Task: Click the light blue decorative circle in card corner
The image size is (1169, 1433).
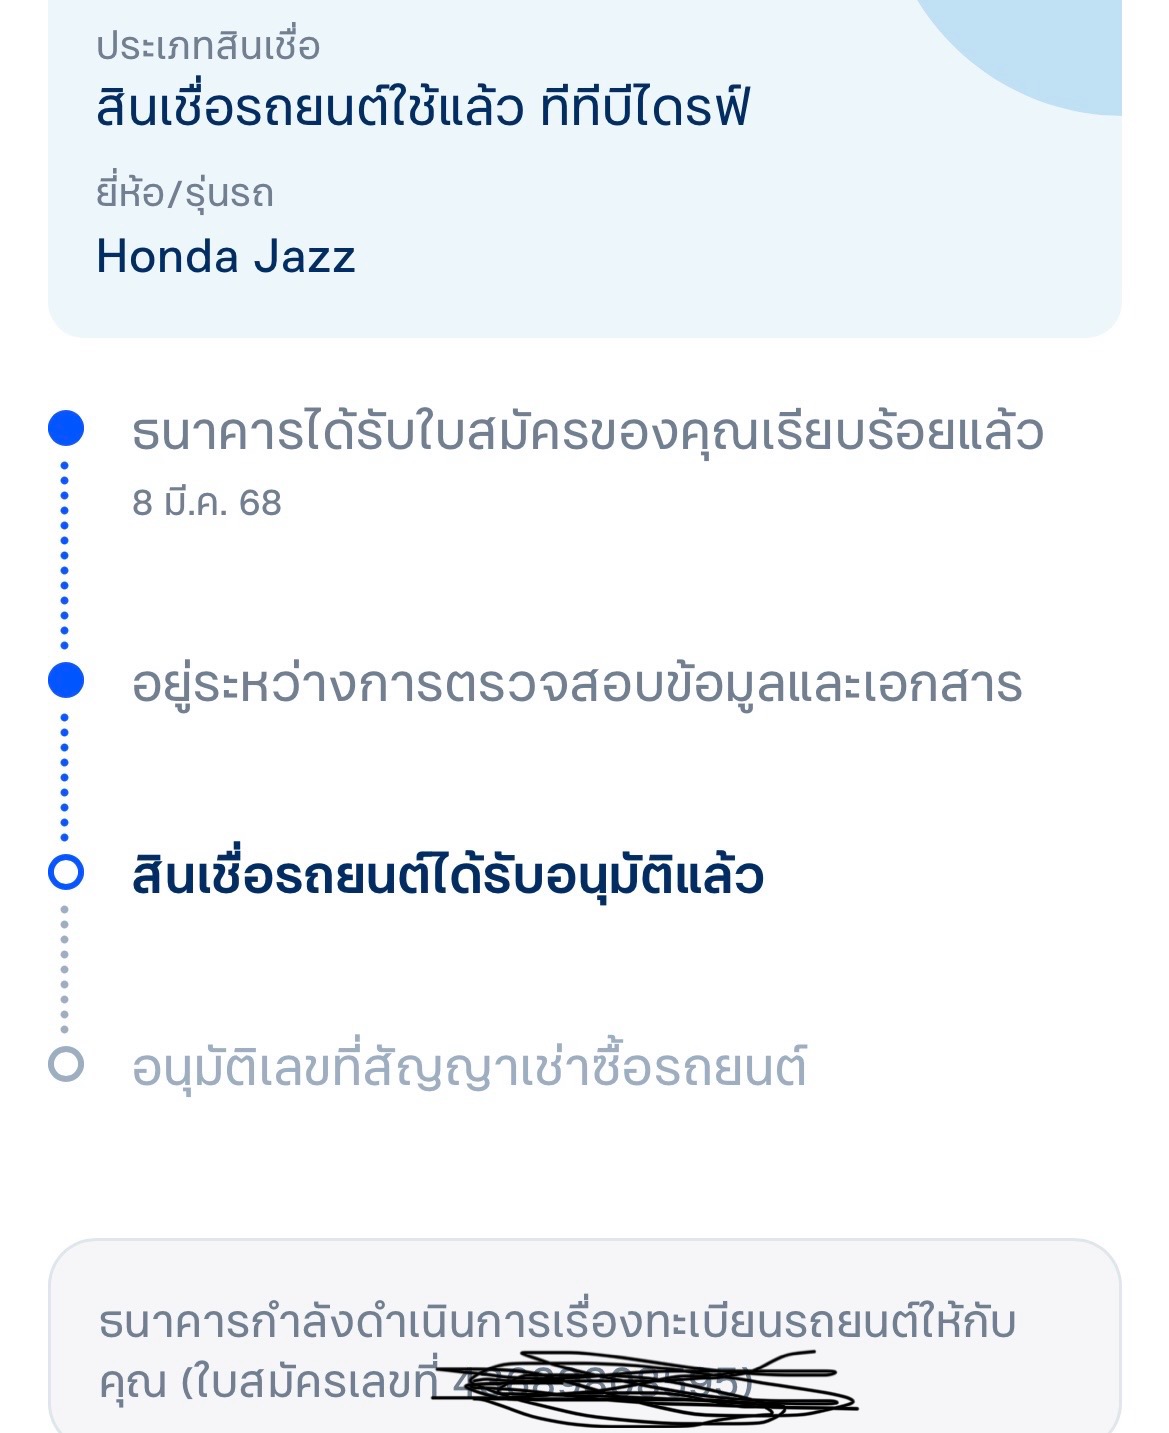Action: click(x=1040, y=50)
